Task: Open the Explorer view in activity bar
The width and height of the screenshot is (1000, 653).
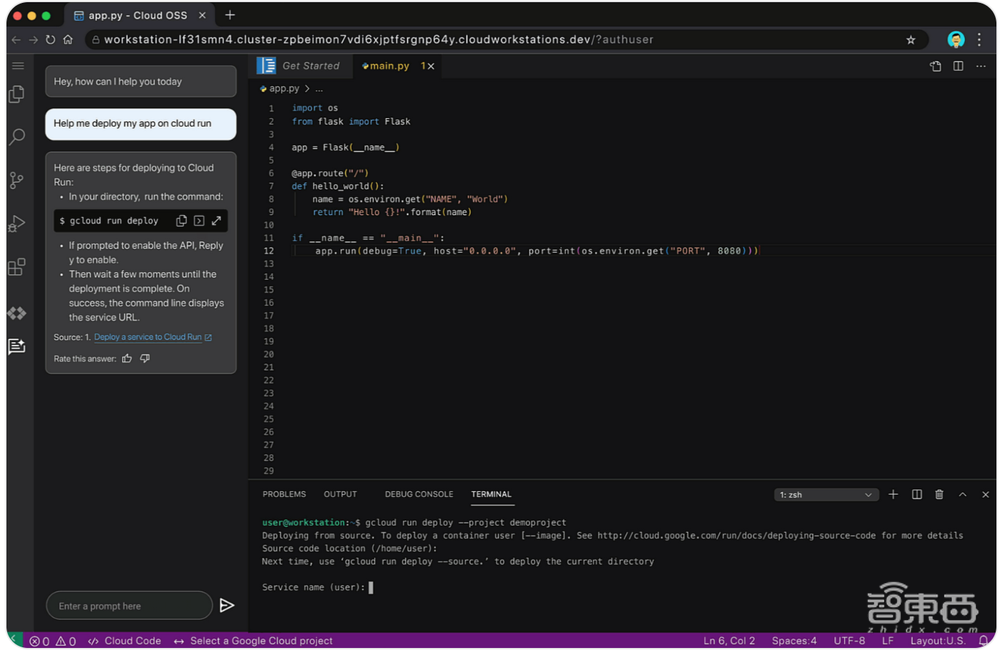Action: [16, 94]
